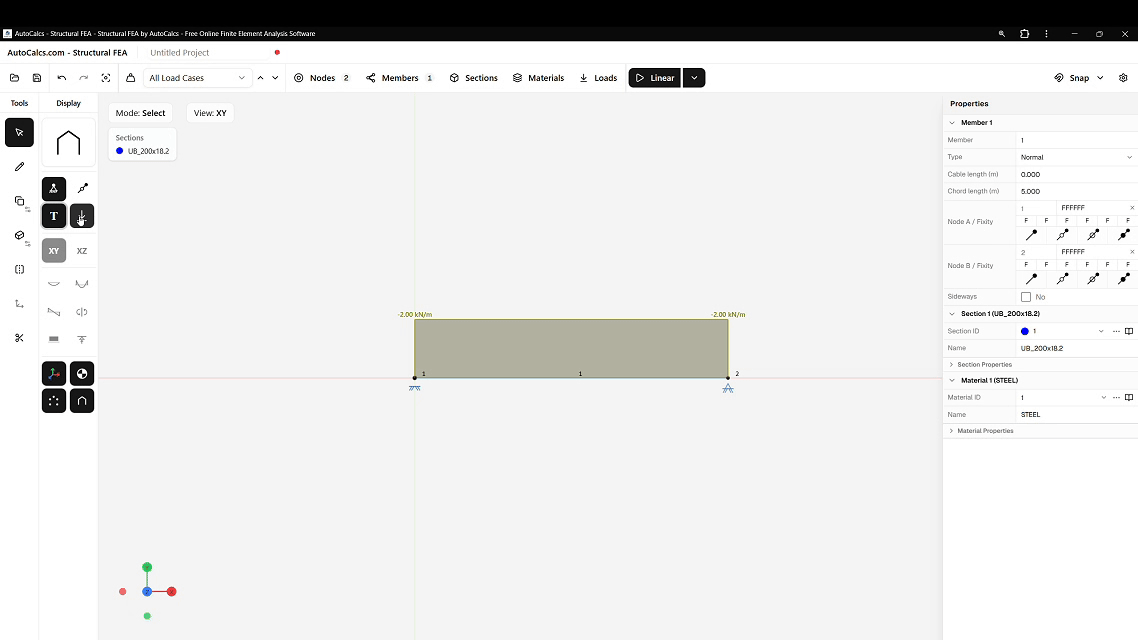Screen dimensions: 1138x640
Task: Click blue Section ID color swatch
Action: coord(1025,331)
